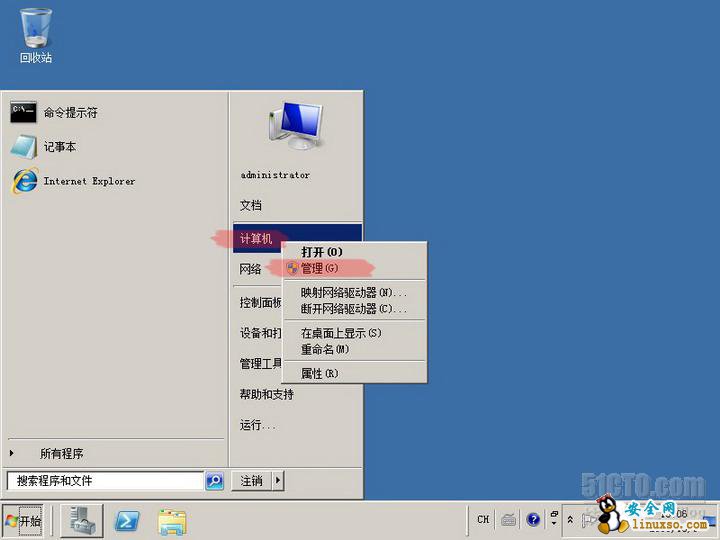Click the user account picture
The width and height of the screenshot is (720, 540).
[295, 126]
